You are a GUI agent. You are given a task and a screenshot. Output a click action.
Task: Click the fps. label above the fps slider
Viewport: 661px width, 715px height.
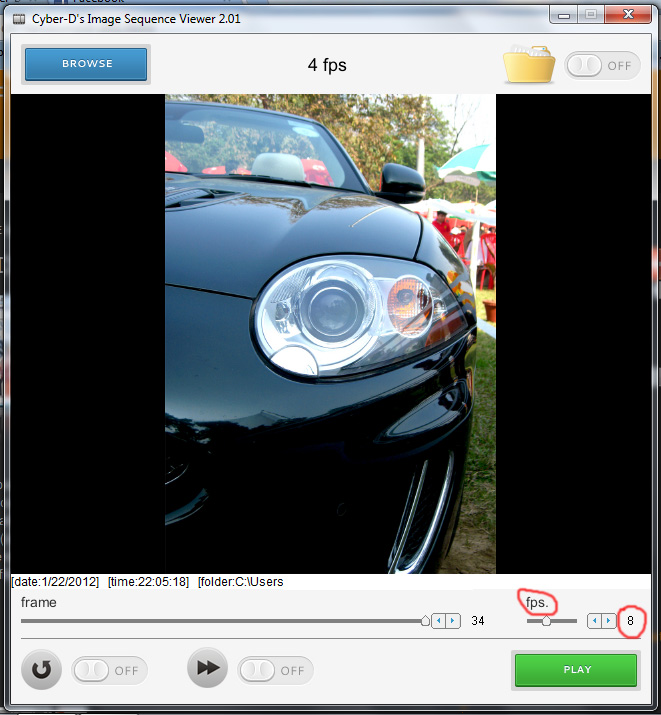pyautogui.click(x=537, y=603)
